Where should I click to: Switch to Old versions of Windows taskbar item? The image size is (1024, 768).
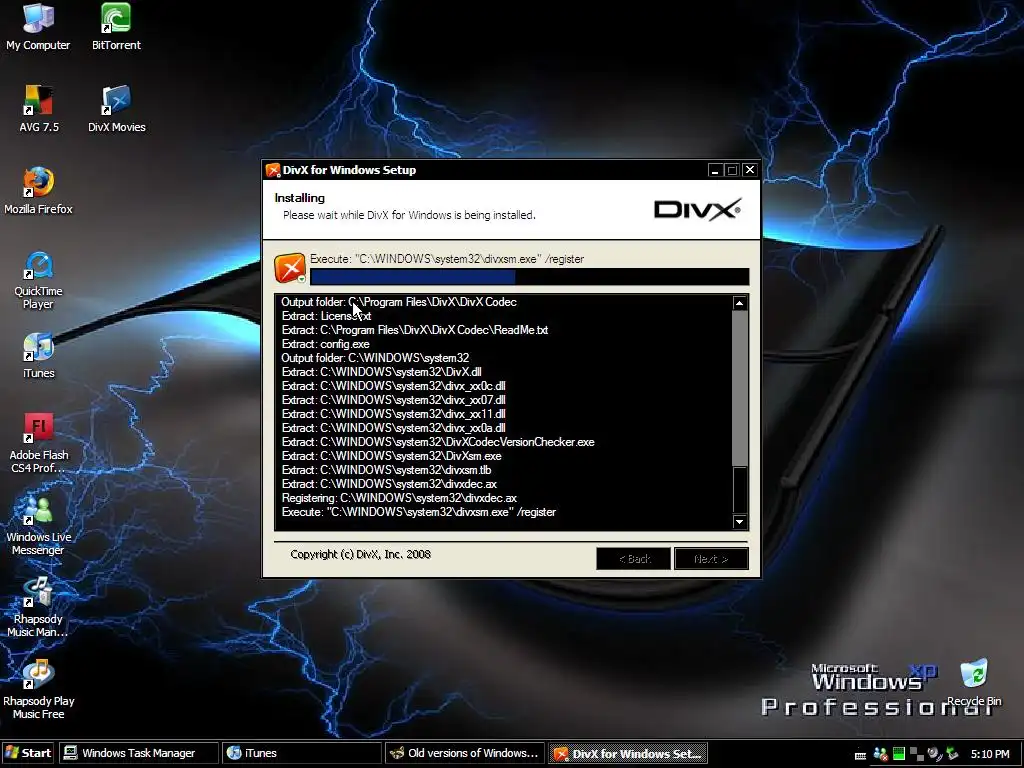[464, 753]
